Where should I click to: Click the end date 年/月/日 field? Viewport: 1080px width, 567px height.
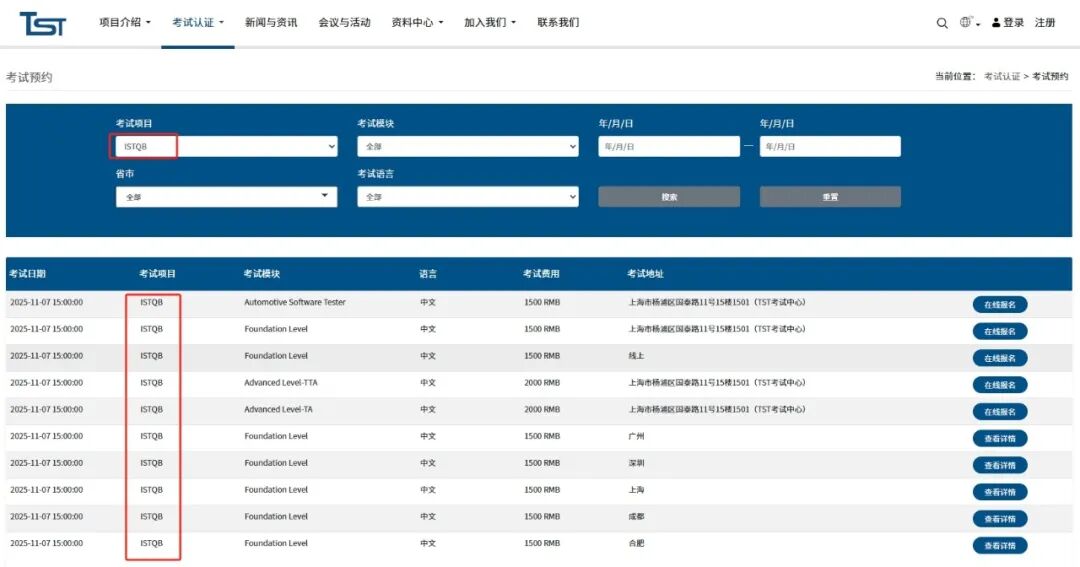[x=830, y=147]
